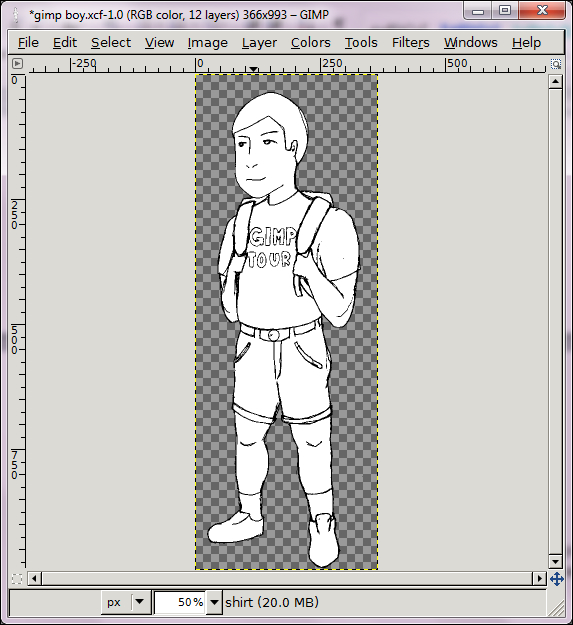This screenshot has width=573, height=625.
Task: Click the zoom-on-resize icon at top right
Action: point(556,64)
